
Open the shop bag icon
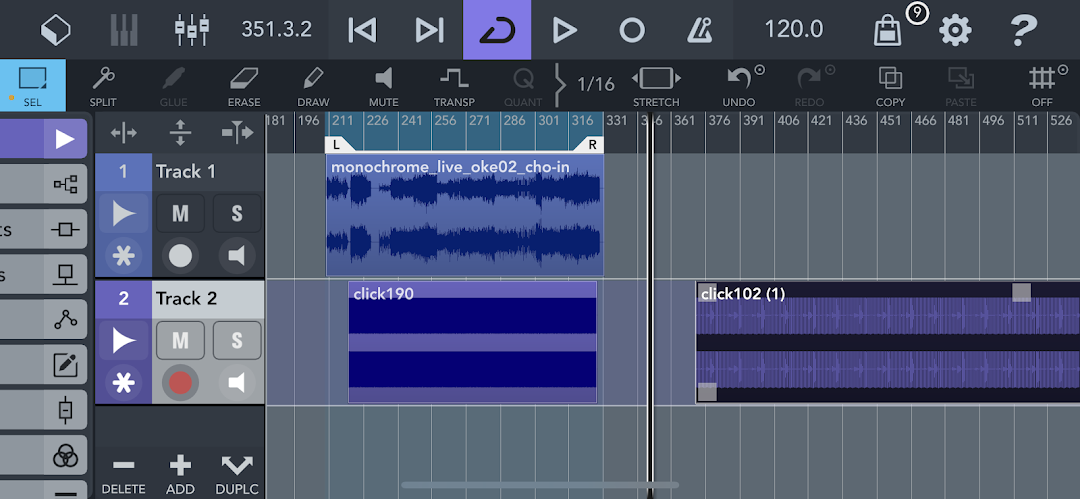(887, 31)
